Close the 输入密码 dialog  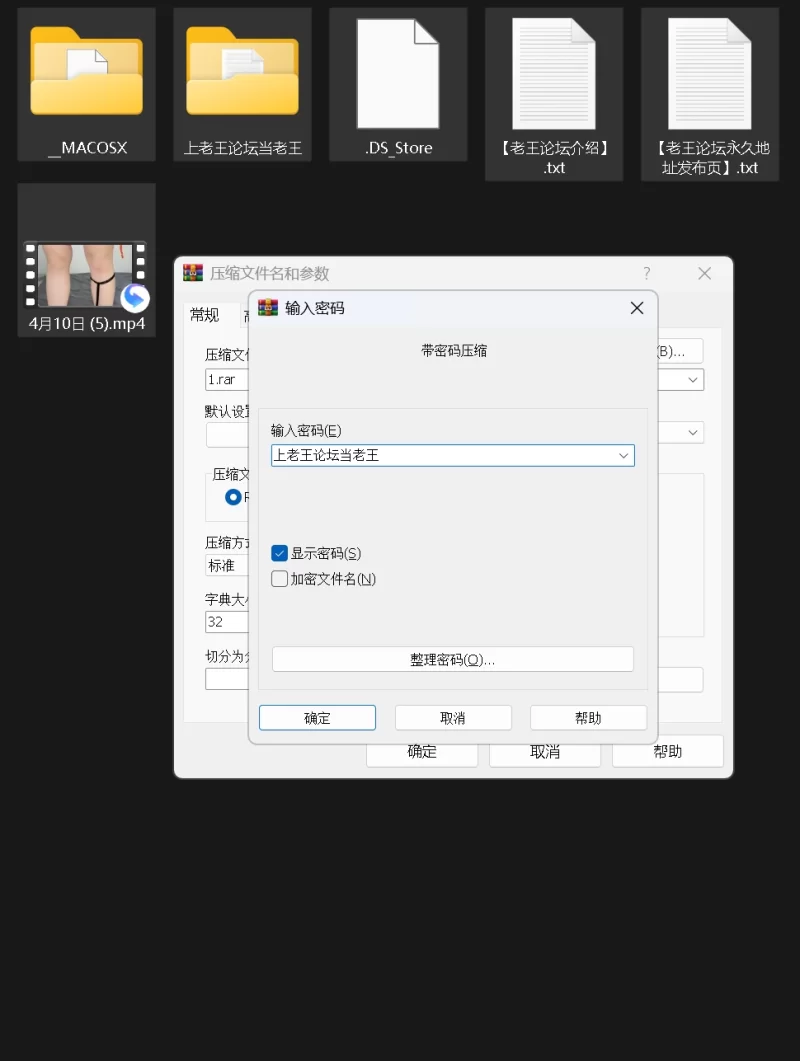637,308
